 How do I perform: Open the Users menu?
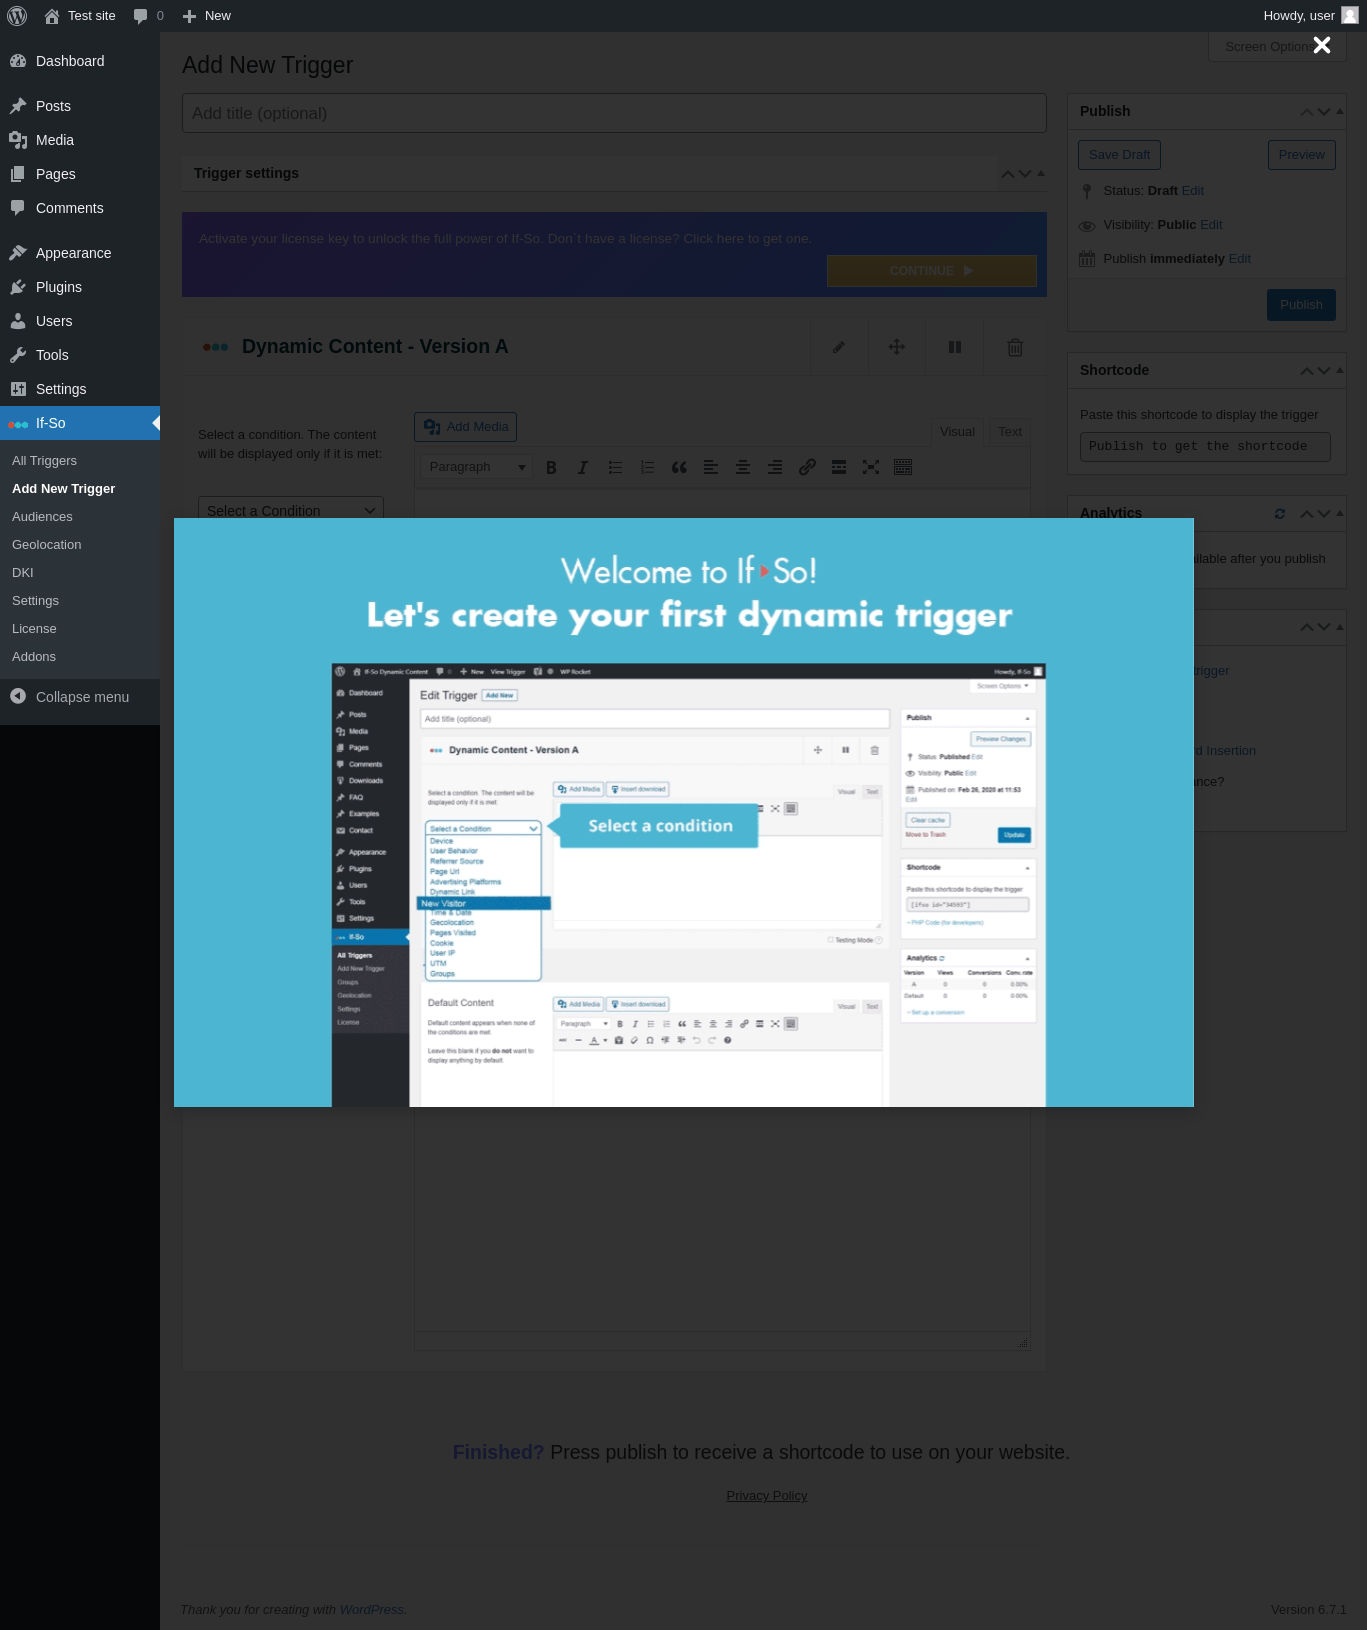[x=80, y=321]
